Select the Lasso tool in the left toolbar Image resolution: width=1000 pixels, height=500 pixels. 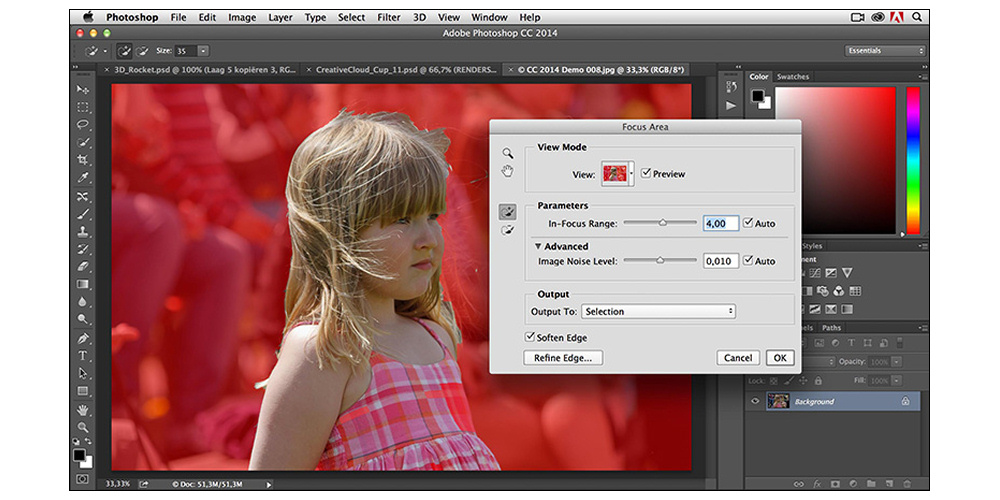pyautogui.click(x=83, y=125)
